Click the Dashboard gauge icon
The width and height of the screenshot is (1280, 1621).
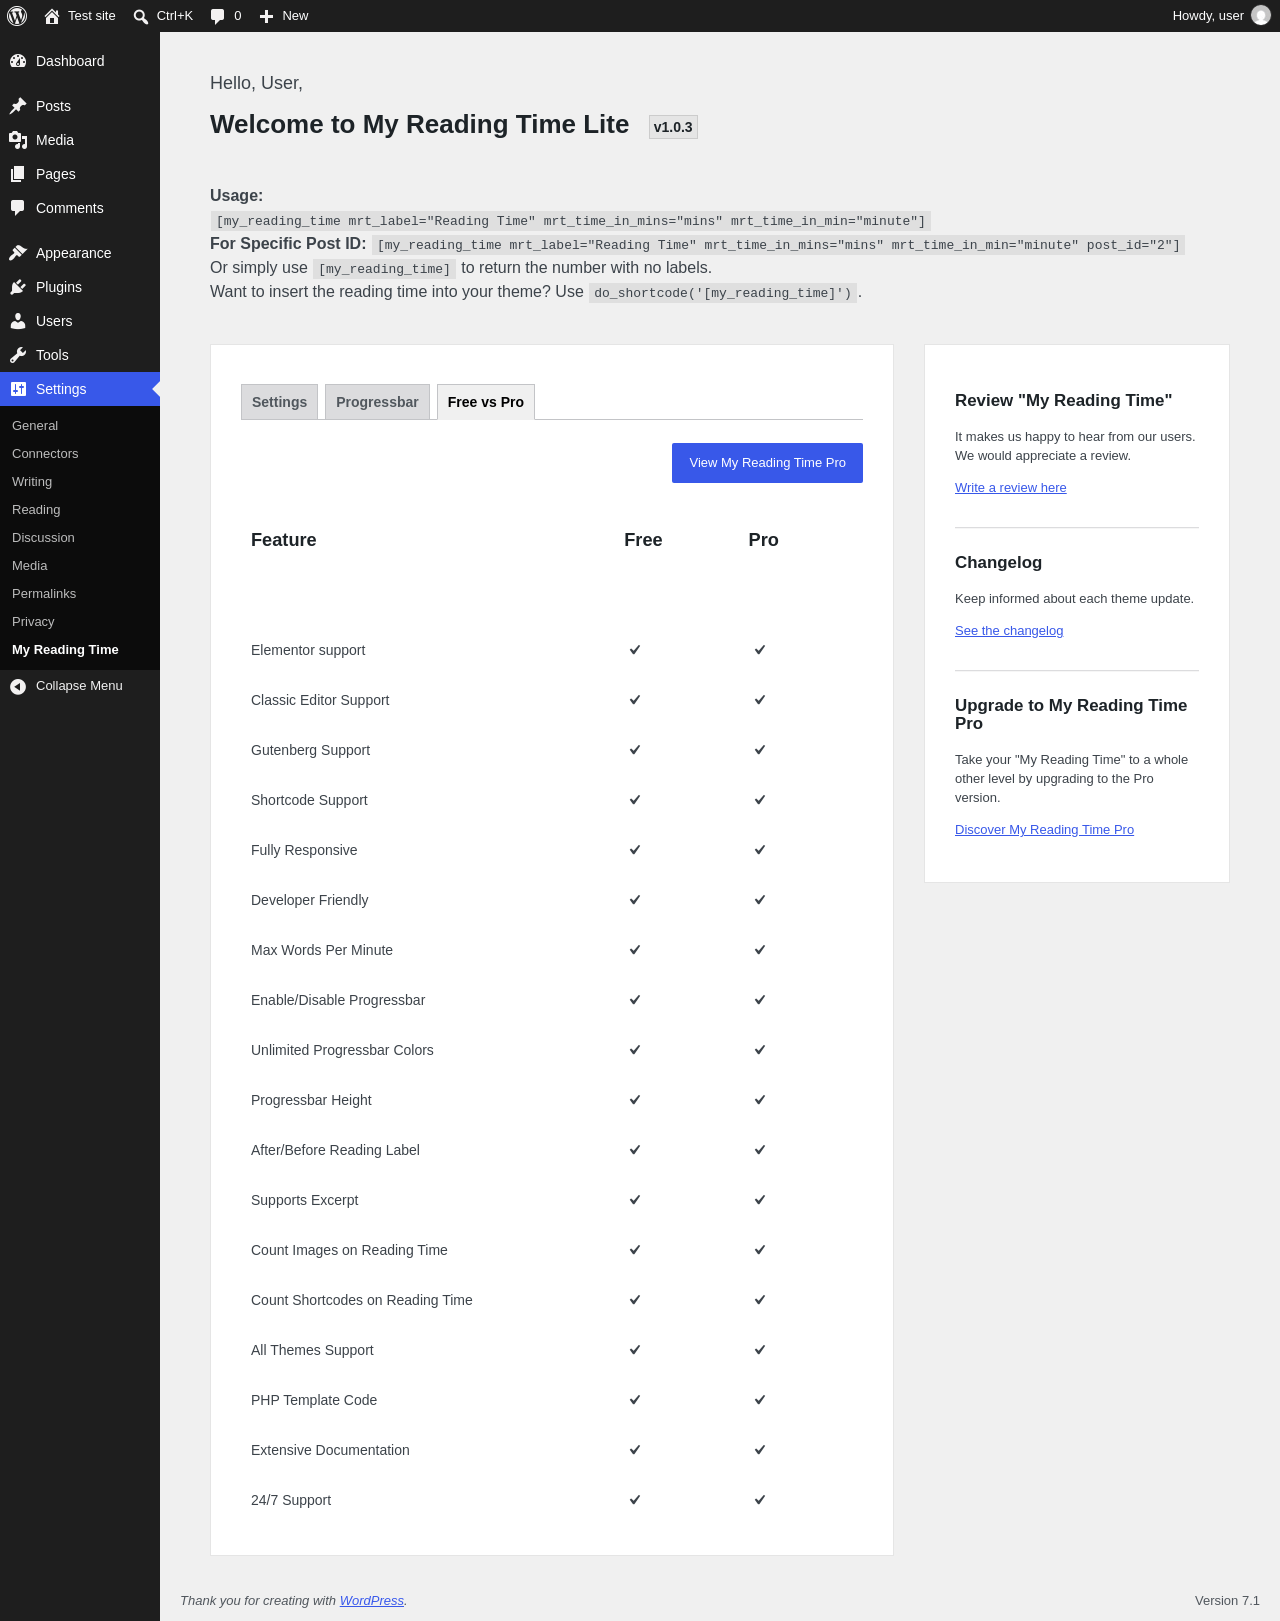coord(18,61)
